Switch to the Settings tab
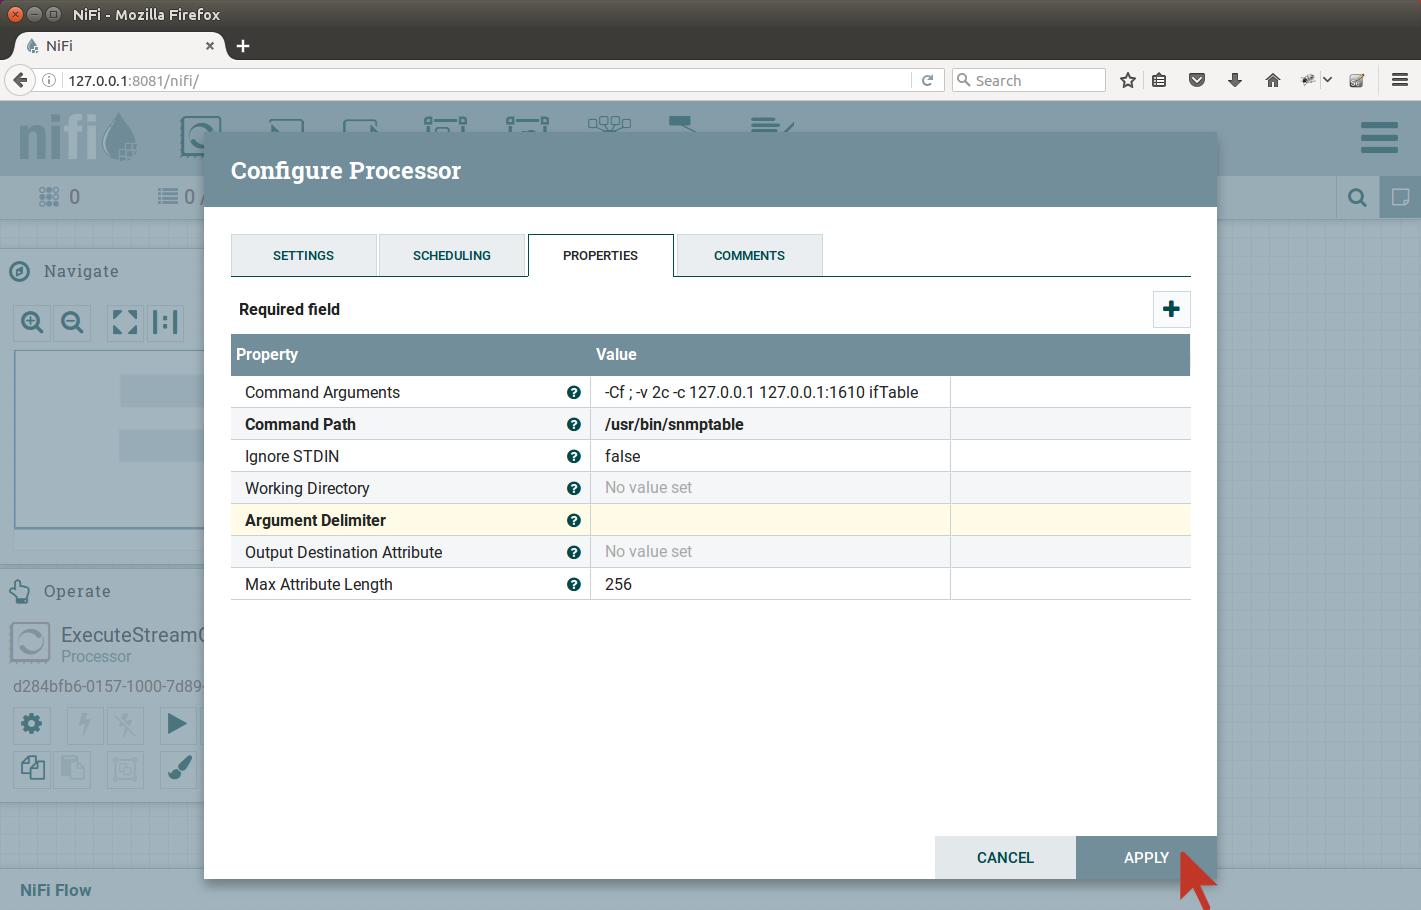 coord(303,256)
